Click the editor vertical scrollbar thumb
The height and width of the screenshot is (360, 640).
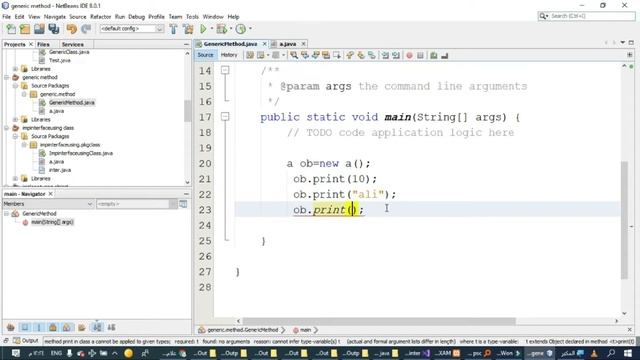tap(624, 220)
